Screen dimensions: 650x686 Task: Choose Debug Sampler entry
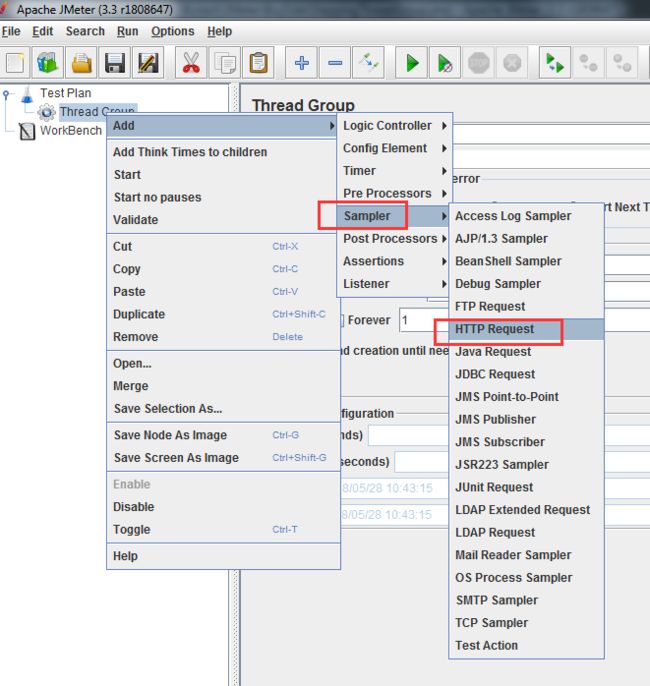pyautogui.click(x=527, y=284)
